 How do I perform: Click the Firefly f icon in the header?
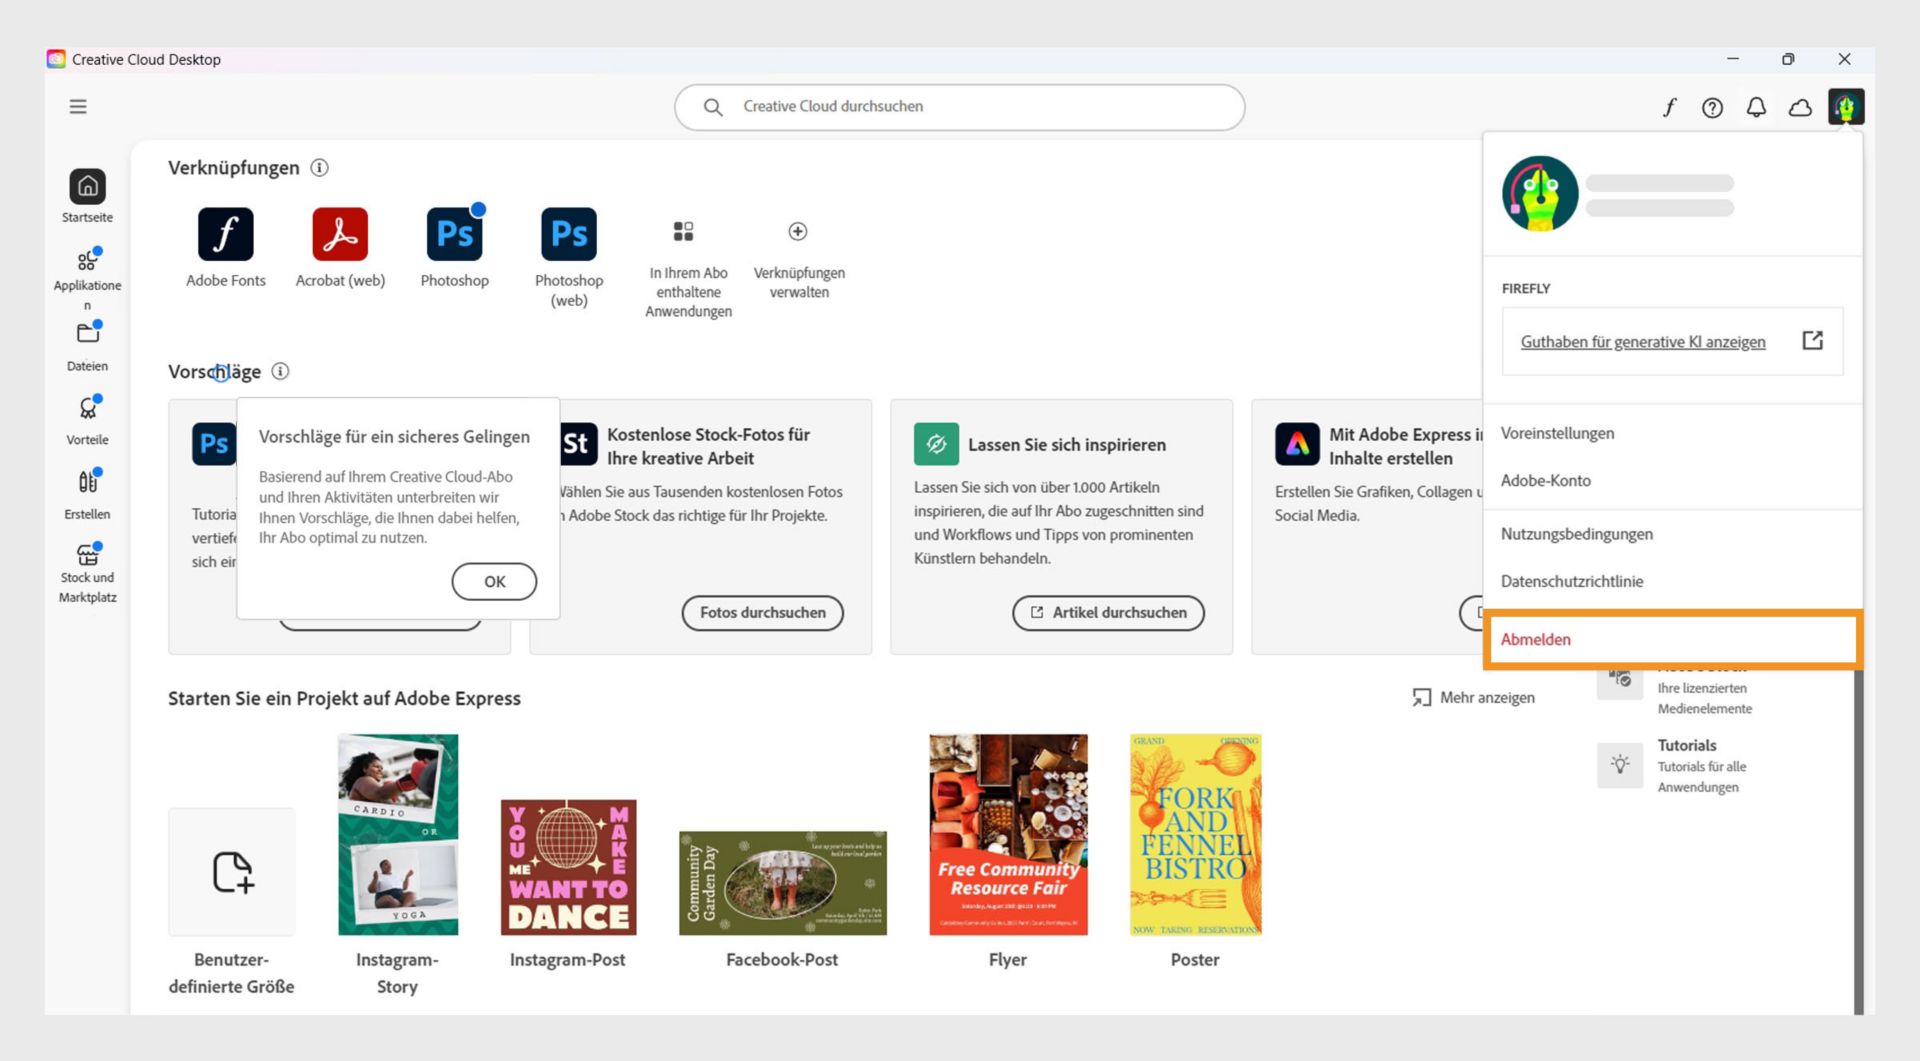point(1669,107)
